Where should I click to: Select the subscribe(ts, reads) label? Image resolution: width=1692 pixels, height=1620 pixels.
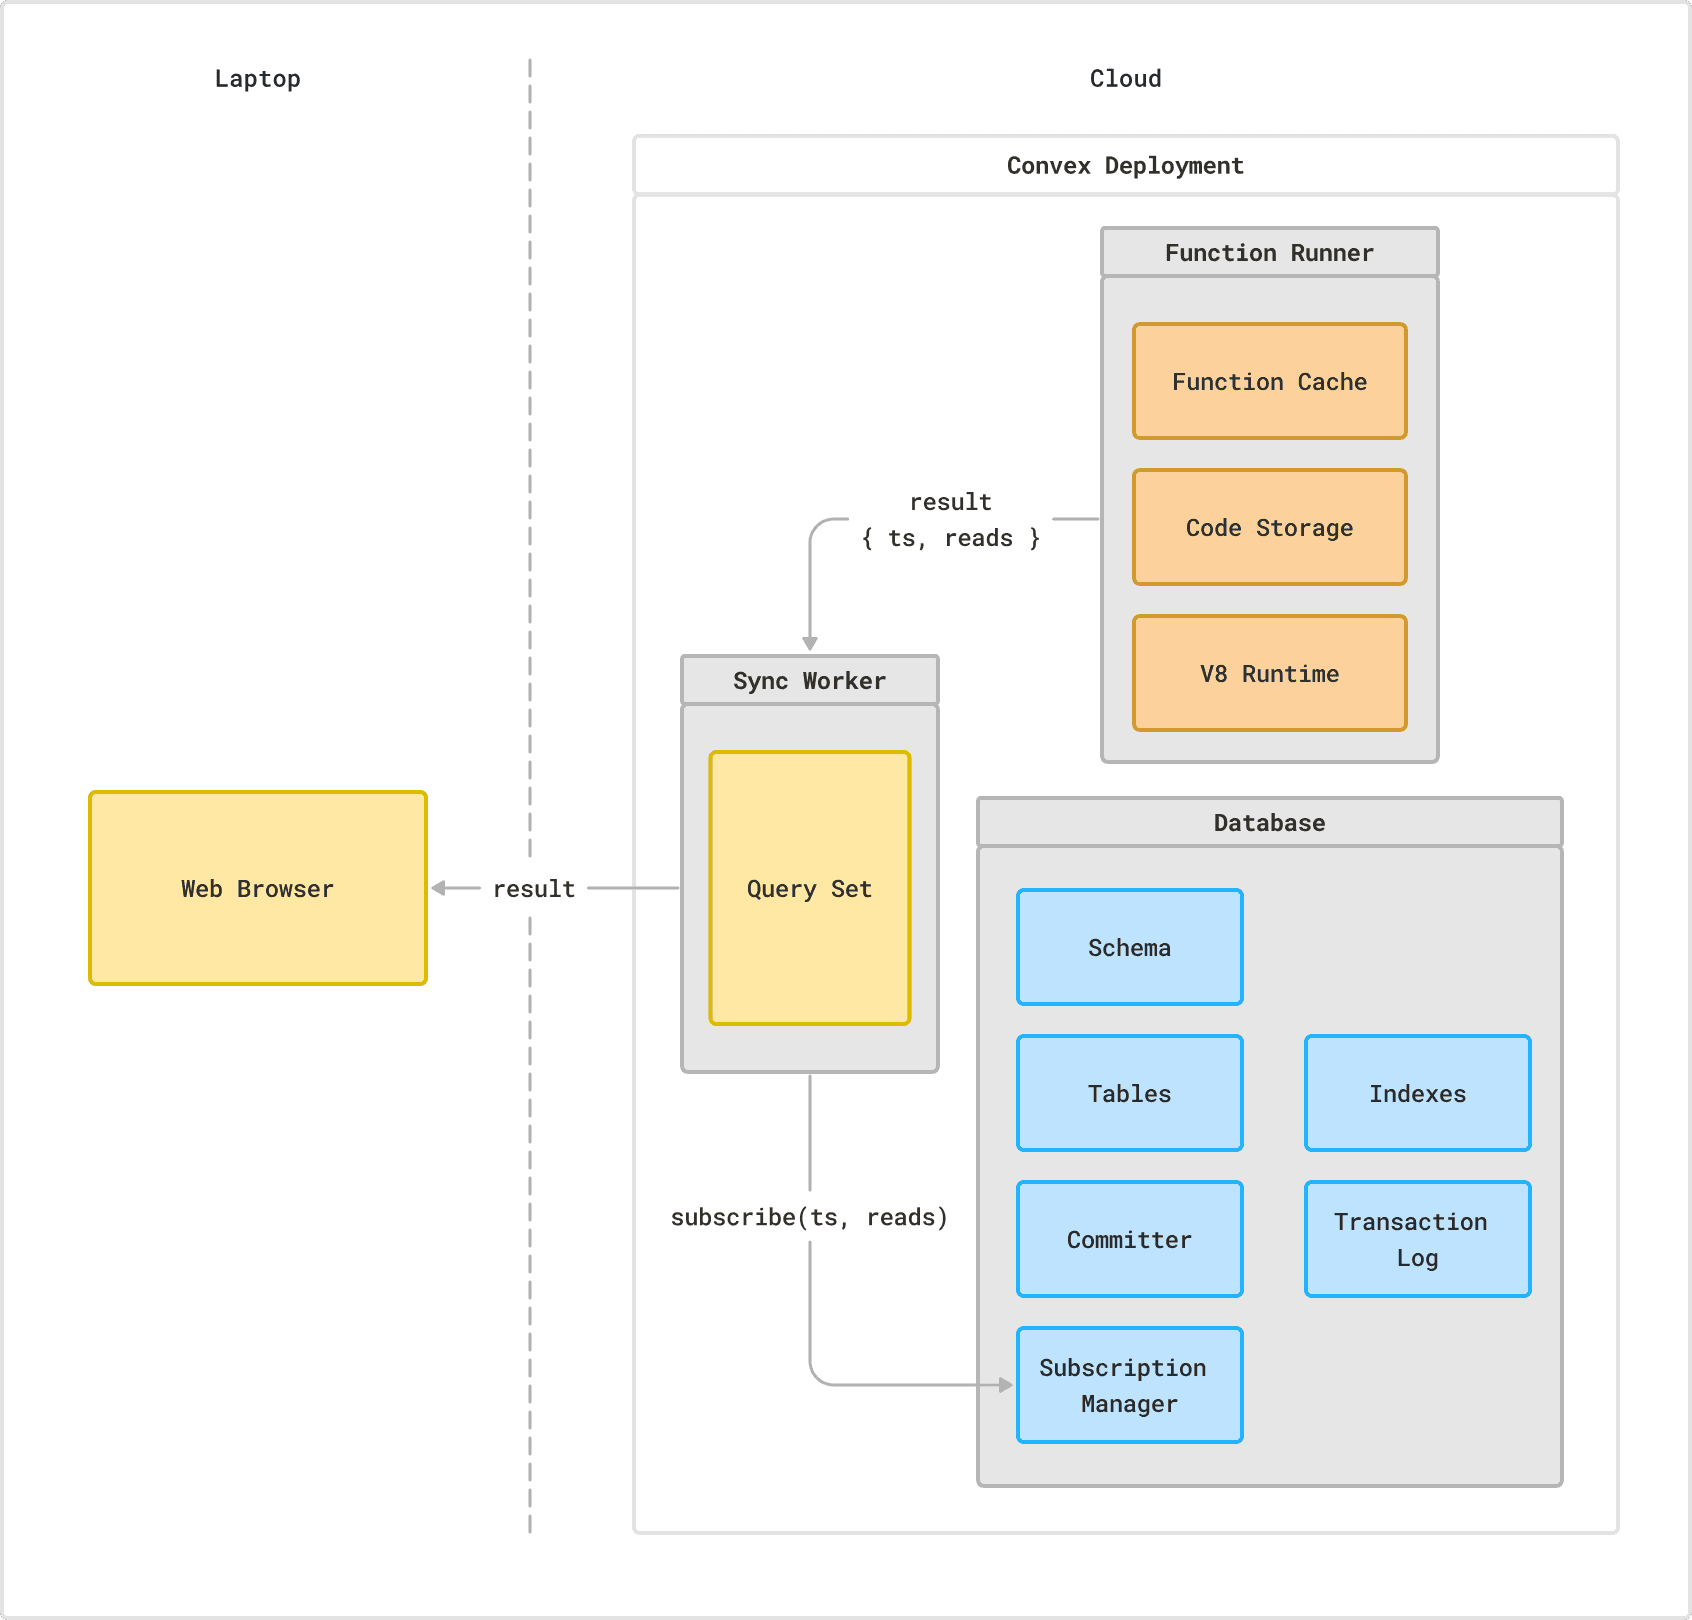808,1216
